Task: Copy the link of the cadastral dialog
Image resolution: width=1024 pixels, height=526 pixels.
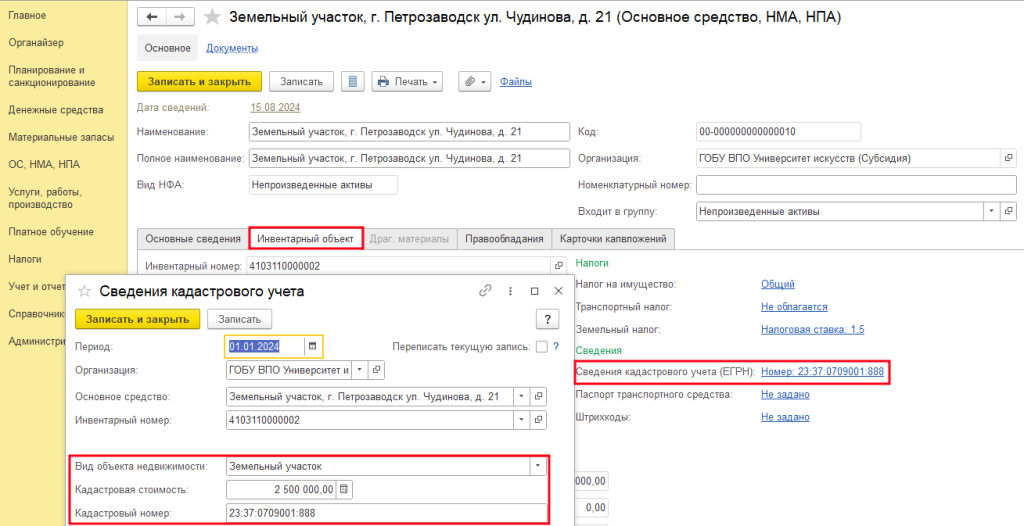Action: pos(485,291)
